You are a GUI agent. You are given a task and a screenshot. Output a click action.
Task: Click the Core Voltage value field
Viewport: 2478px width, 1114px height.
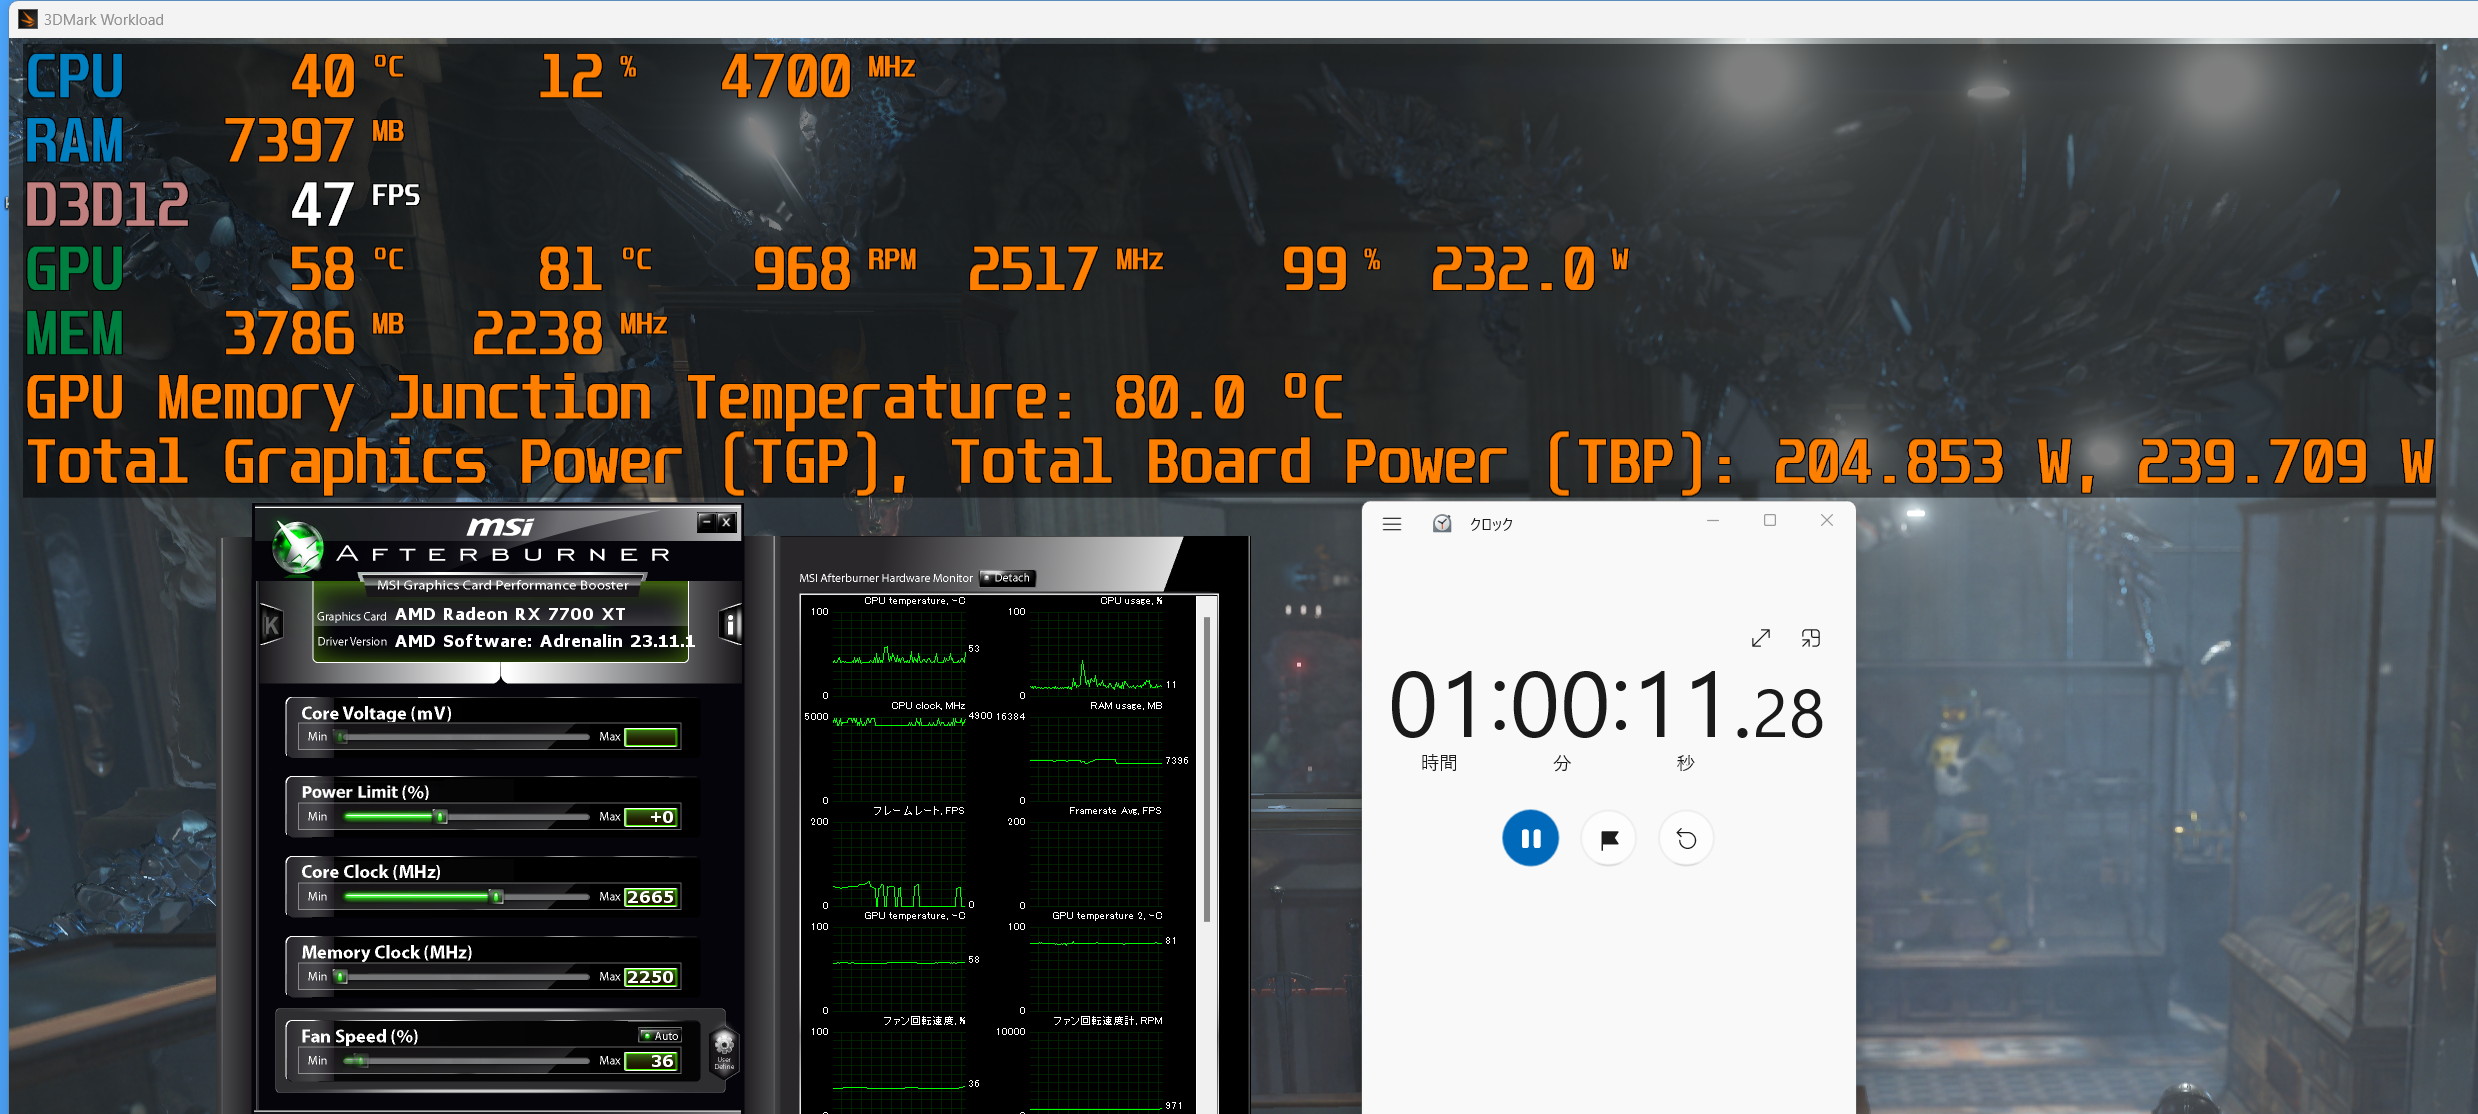point(651,737)
